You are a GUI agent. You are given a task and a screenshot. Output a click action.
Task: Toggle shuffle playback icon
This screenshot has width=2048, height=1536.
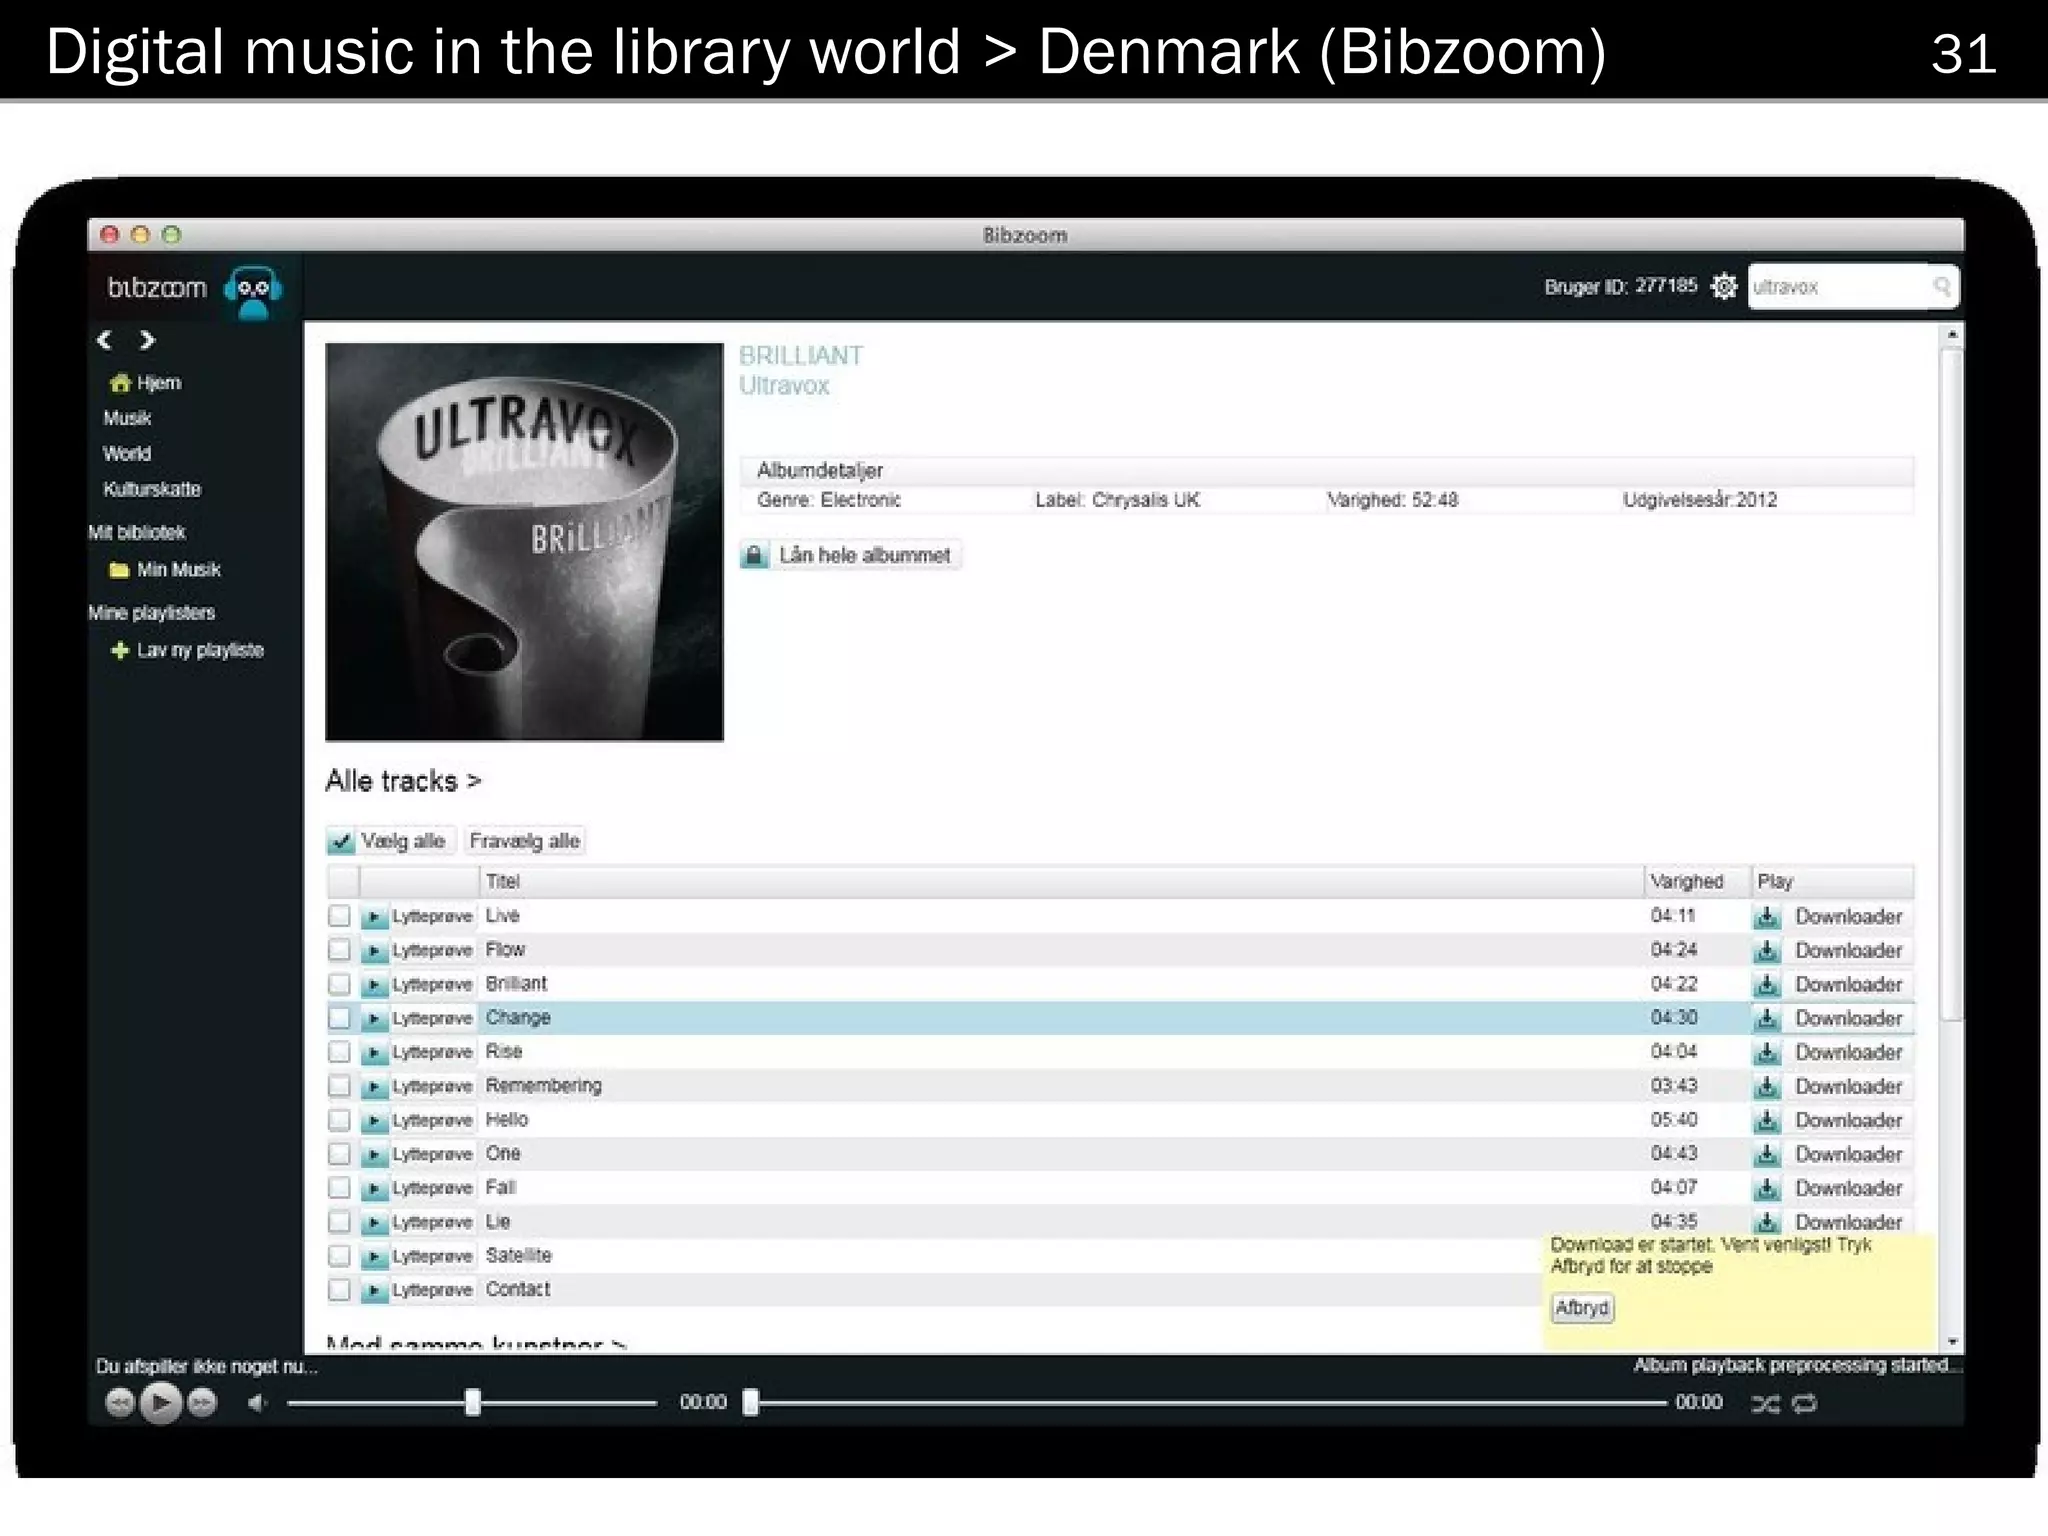[x=1765, y=1404]
